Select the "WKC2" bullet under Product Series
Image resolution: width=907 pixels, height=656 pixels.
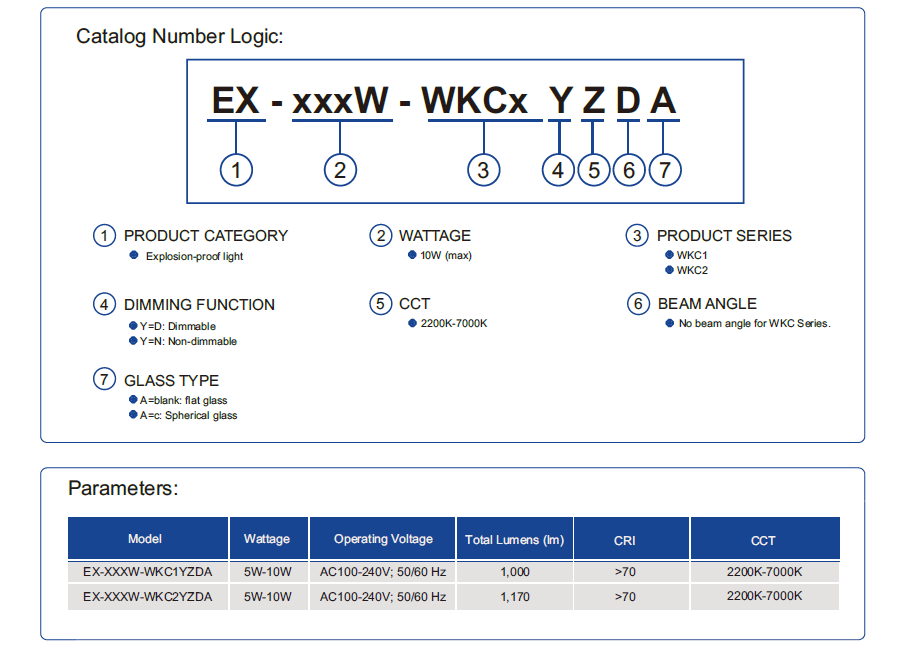click(x=692, y=270)
